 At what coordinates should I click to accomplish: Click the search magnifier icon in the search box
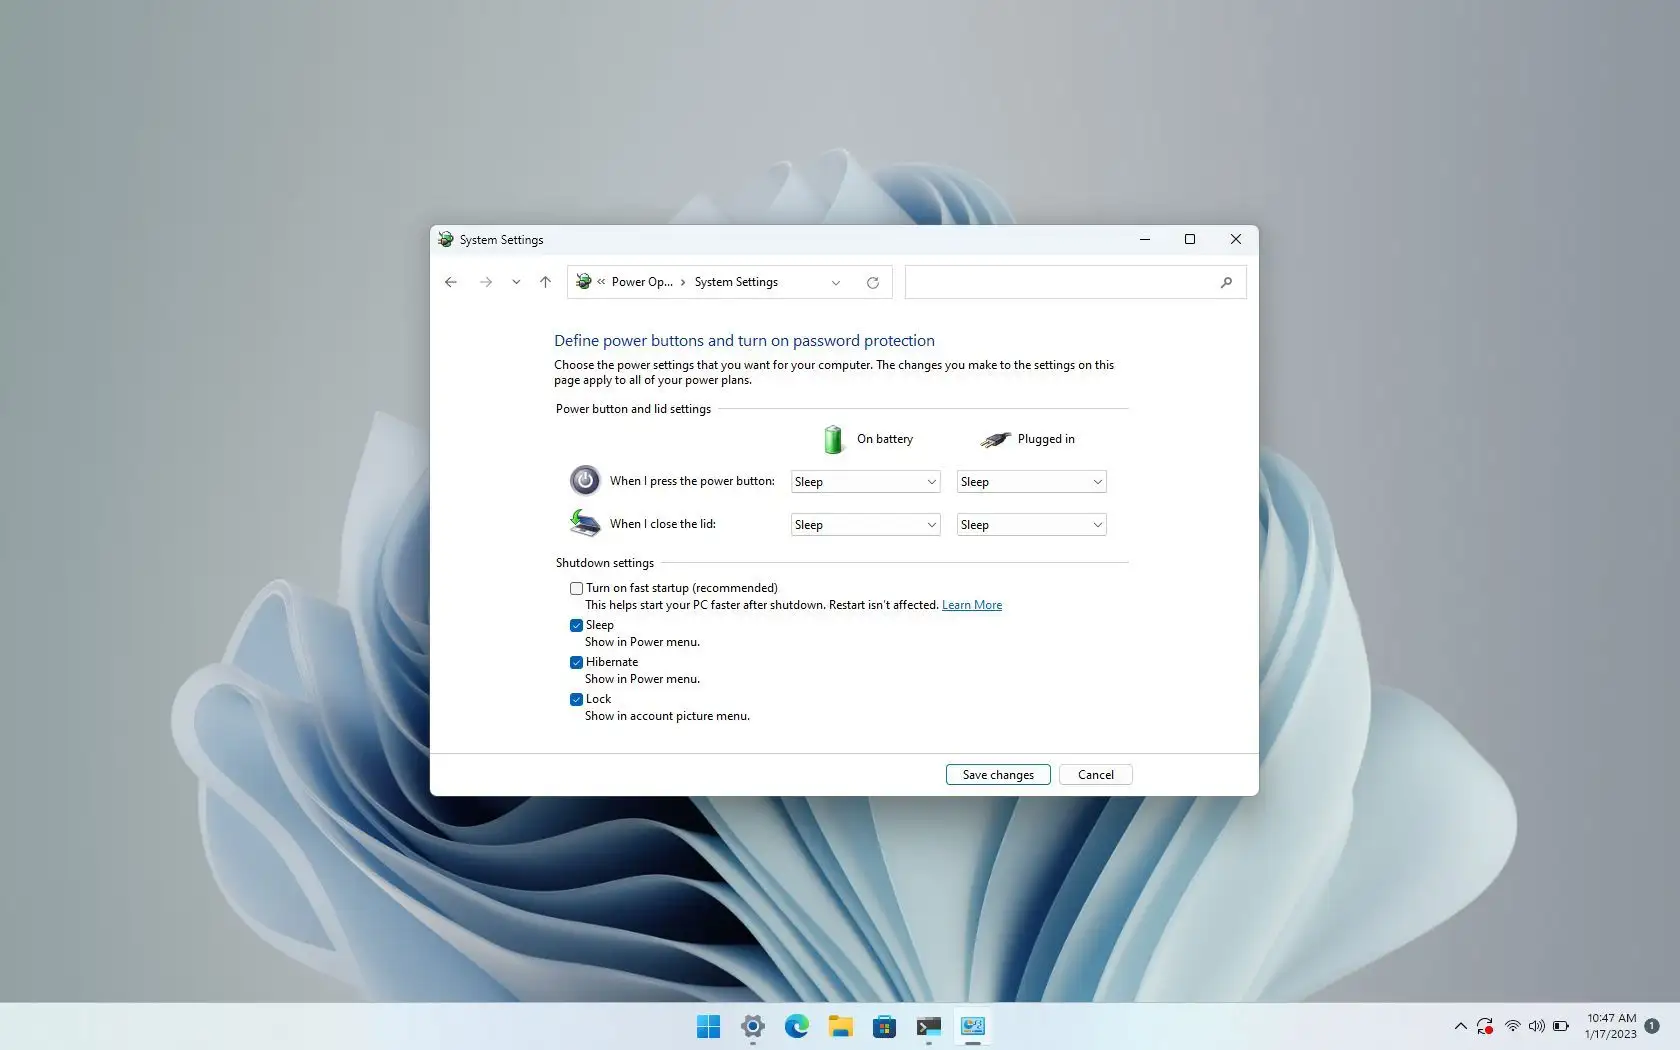1226,282
